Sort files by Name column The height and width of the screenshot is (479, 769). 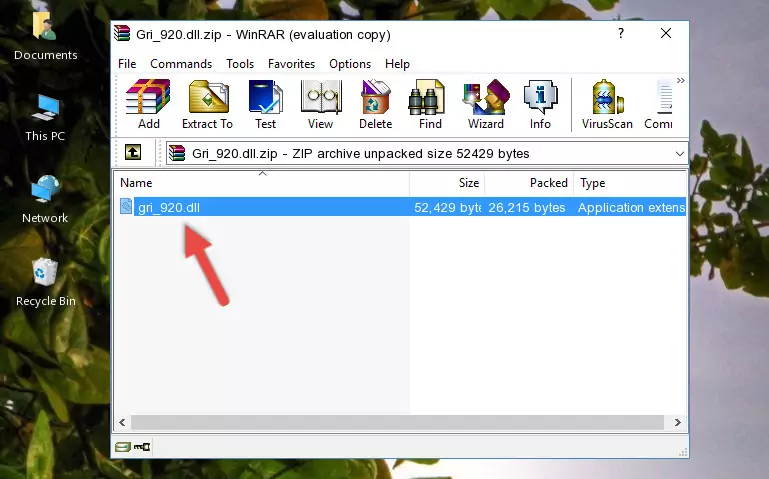[x=262, y=183]
